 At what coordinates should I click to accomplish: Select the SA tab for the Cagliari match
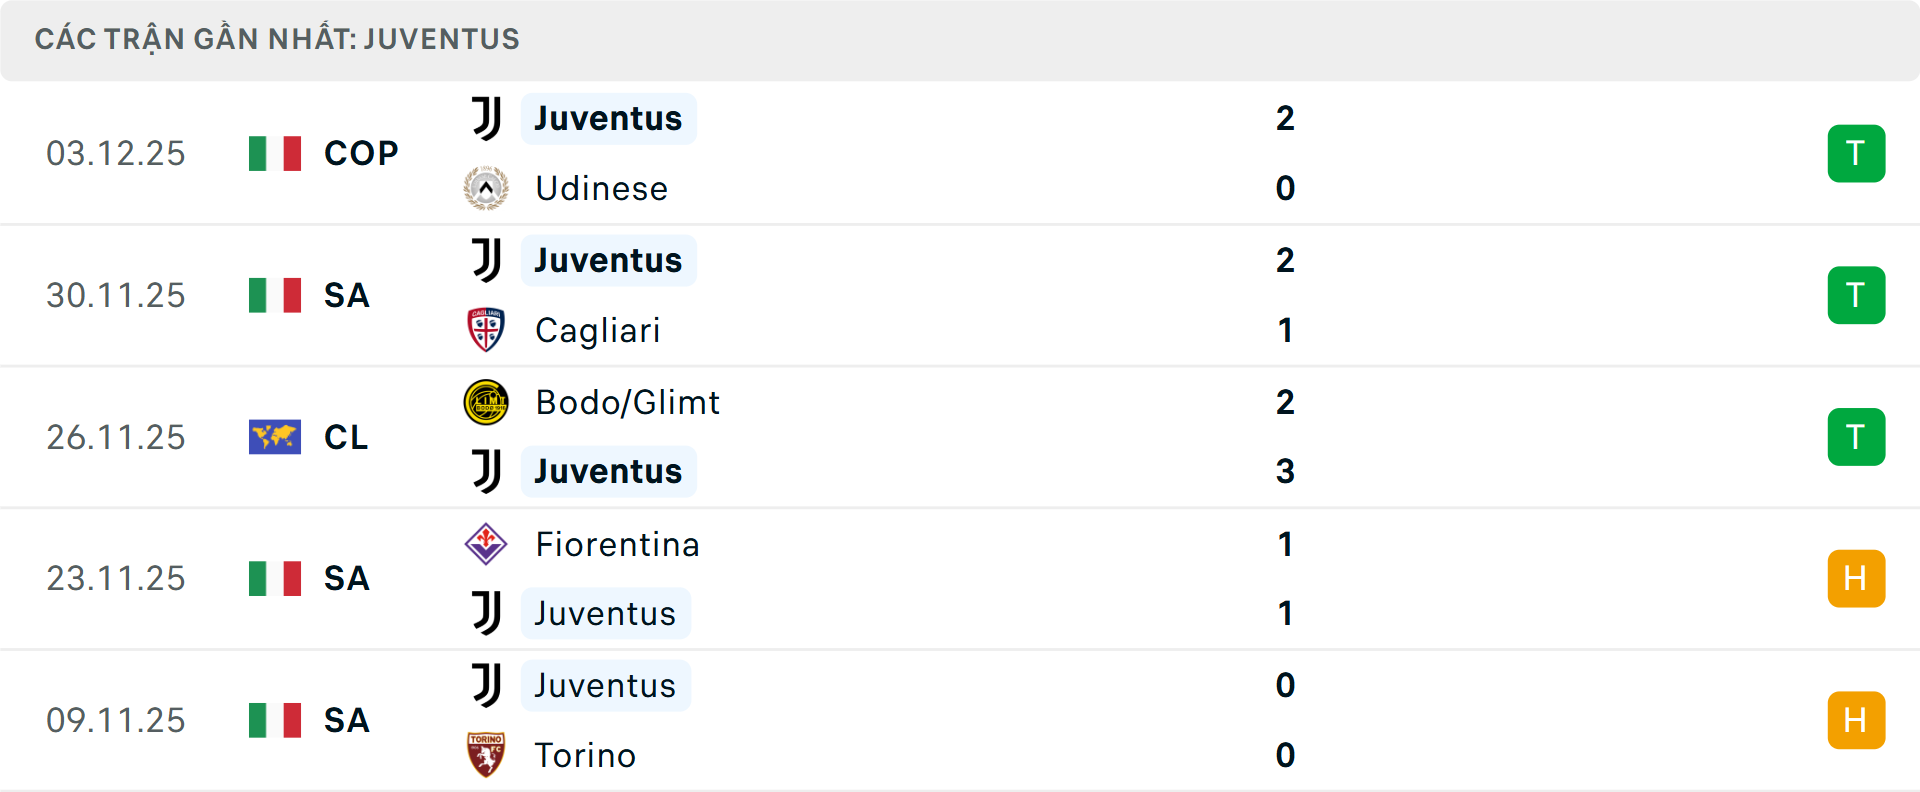click(x=346, y=295)
